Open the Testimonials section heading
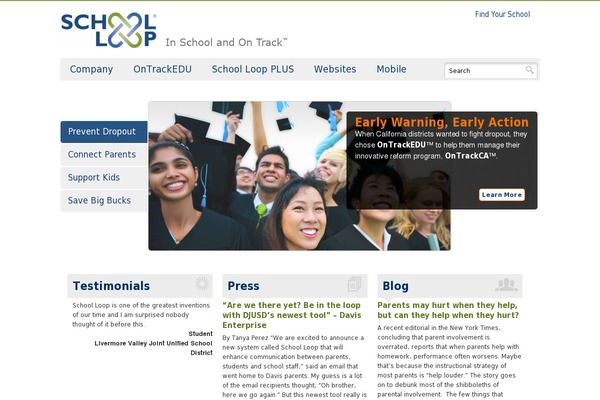Viewport: 600px width, 400px height. tap(111, 286)
